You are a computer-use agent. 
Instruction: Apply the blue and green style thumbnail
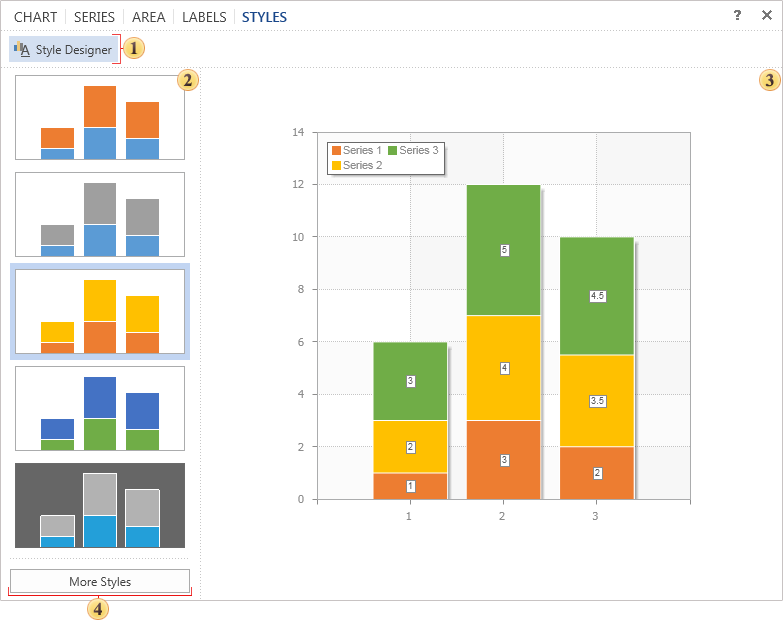click(100, 408)
